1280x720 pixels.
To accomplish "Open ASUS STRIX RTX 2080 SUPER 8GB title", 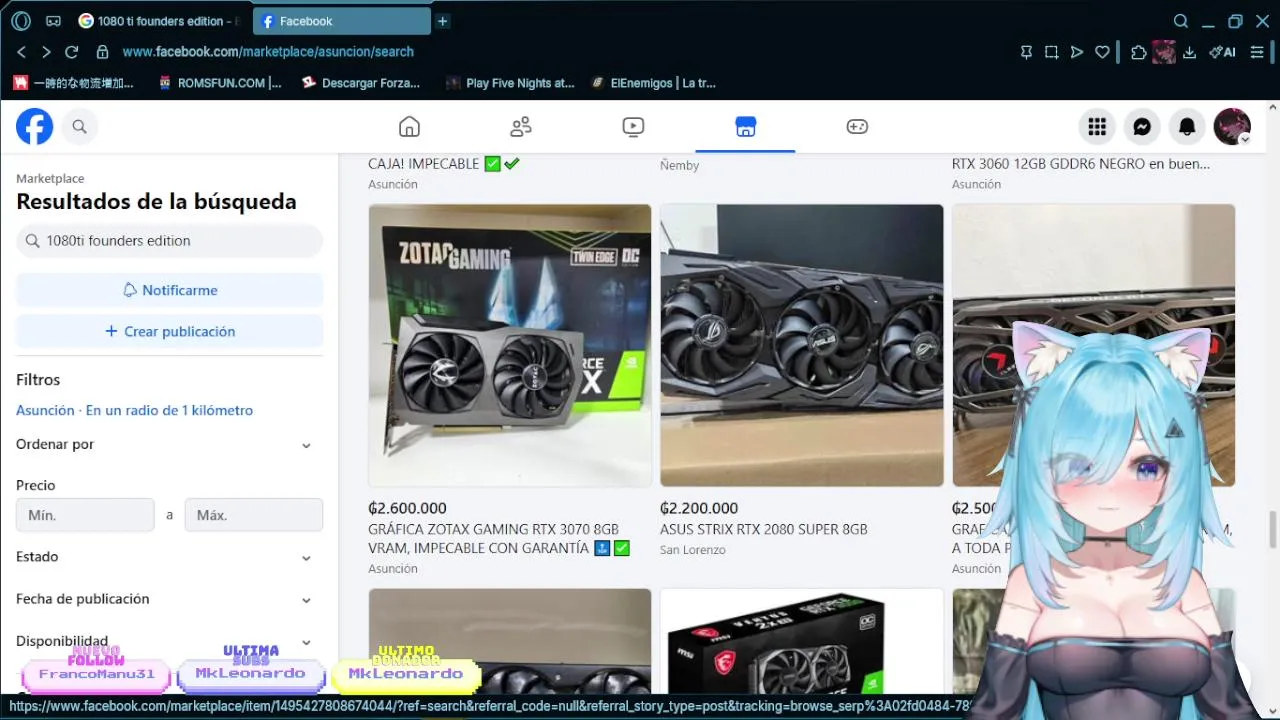I will point(764,529).
